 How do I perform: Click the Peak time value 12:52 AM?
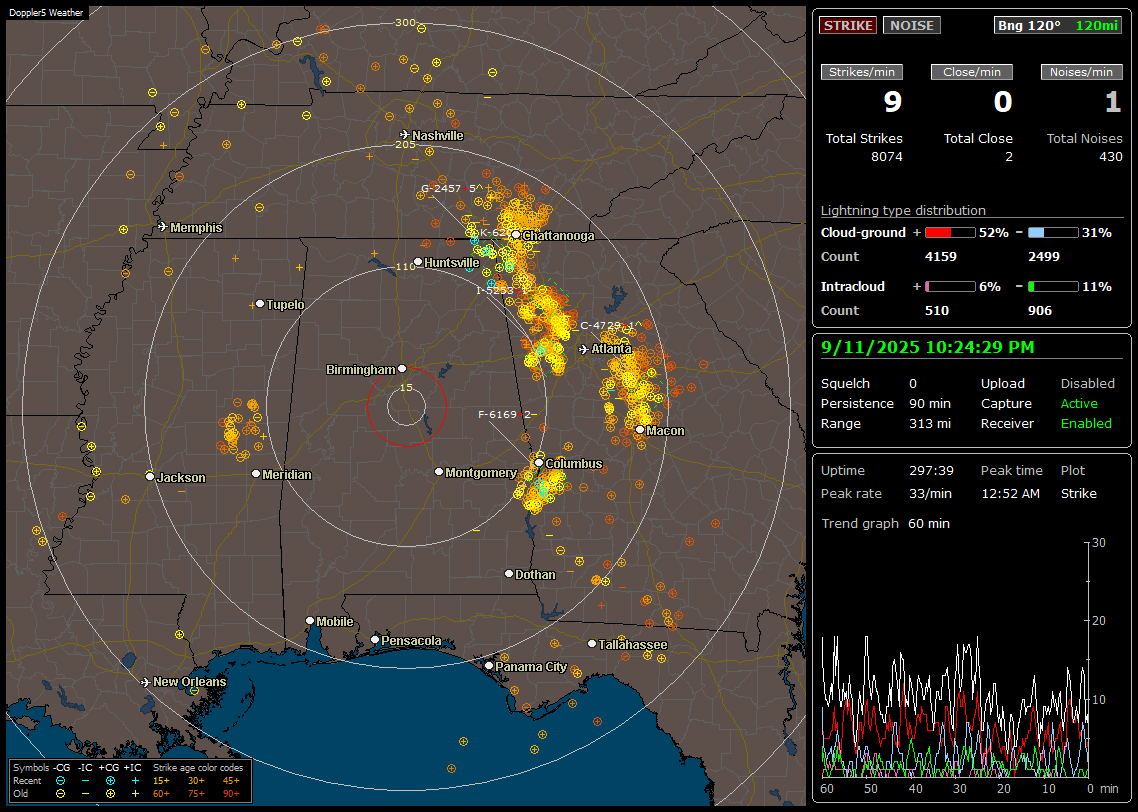point(1010,493)
